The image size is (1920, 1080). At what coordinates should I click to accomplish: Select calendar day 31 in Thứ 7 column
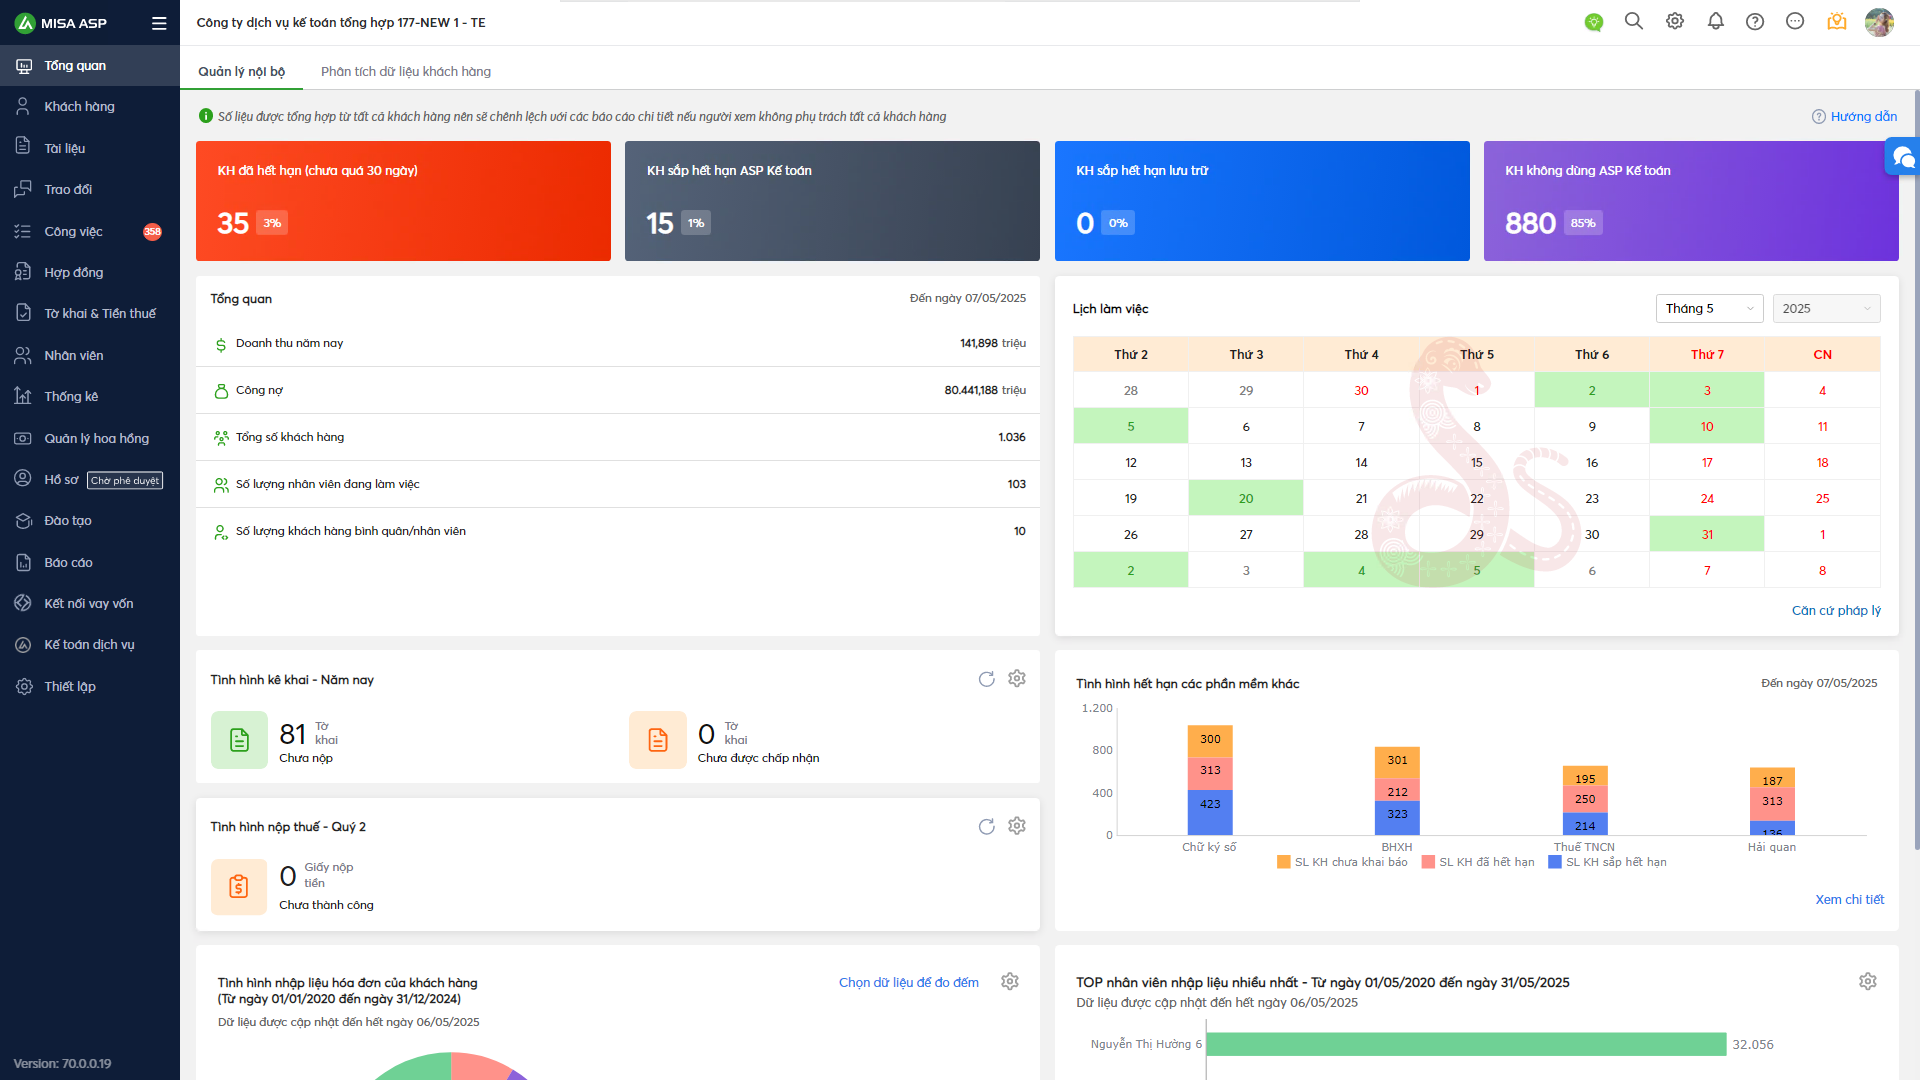[x=1707, y=534]
